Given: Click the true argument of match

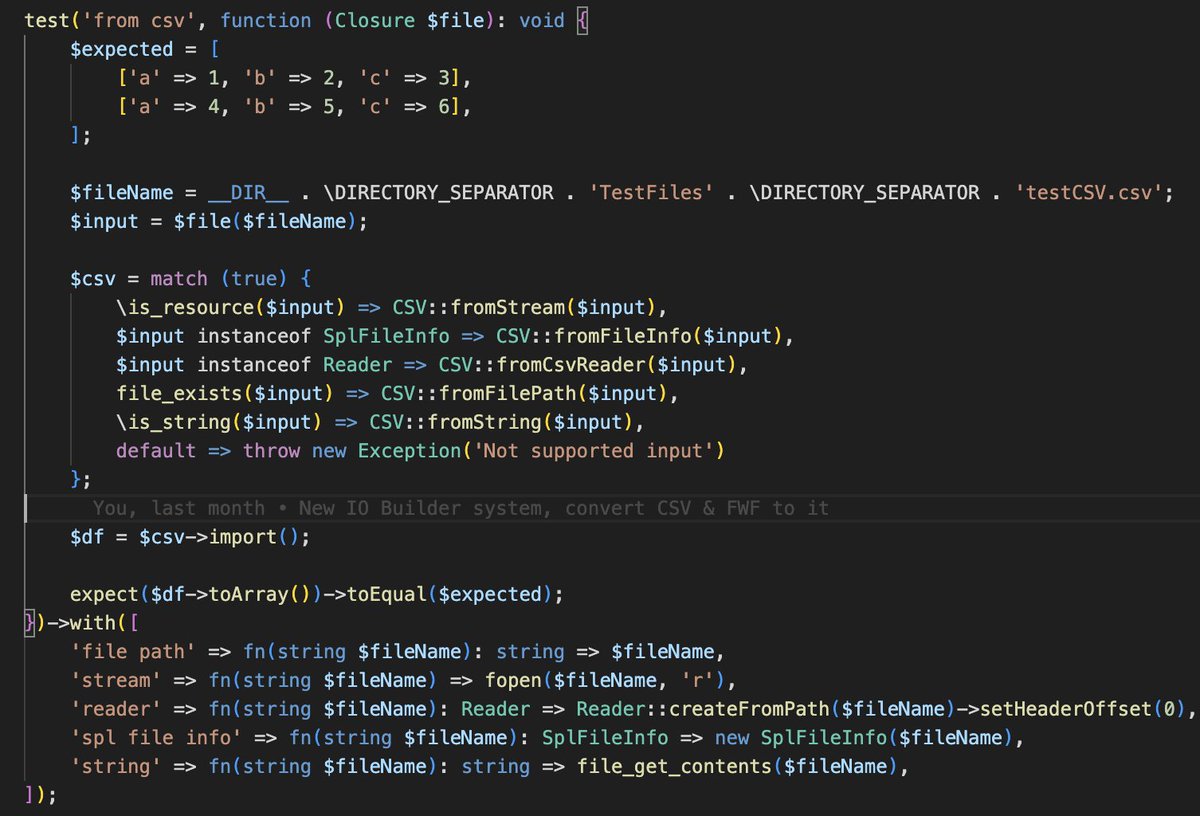Looking at the screenshot, I should click(x=254, y=278).
